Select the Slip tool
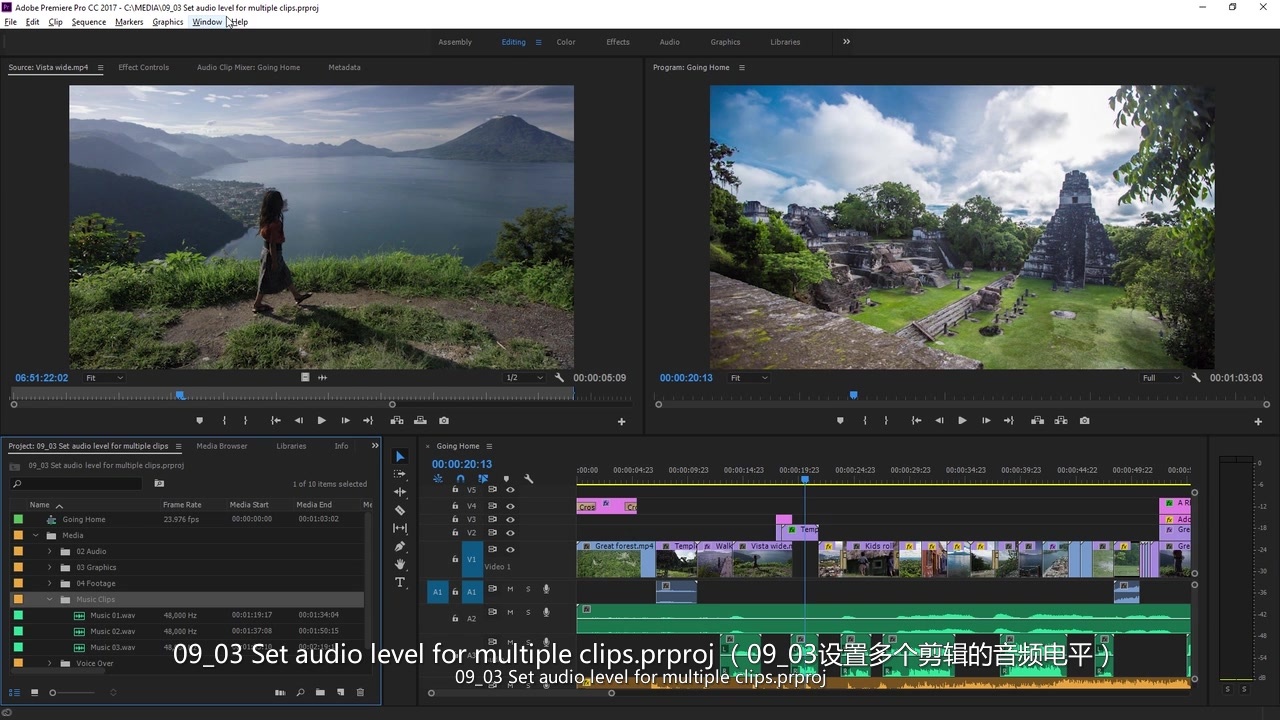The width and height of the screenshot is (1280, 720). click(x=400, y=528)
